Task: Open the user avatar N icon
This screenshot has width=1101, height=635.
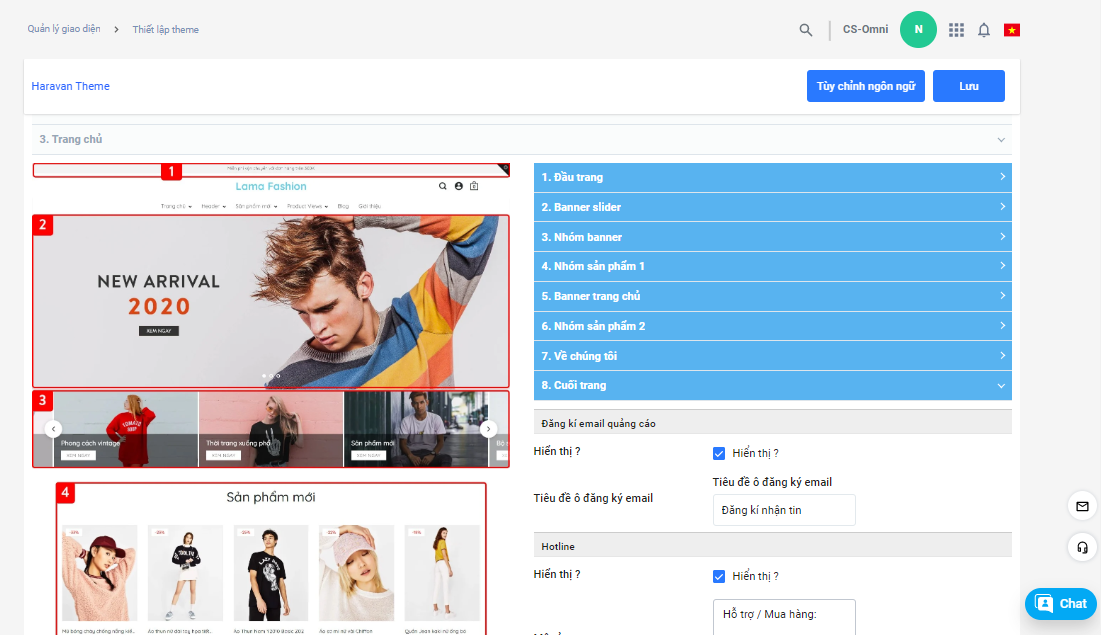Action: [918, 30]
